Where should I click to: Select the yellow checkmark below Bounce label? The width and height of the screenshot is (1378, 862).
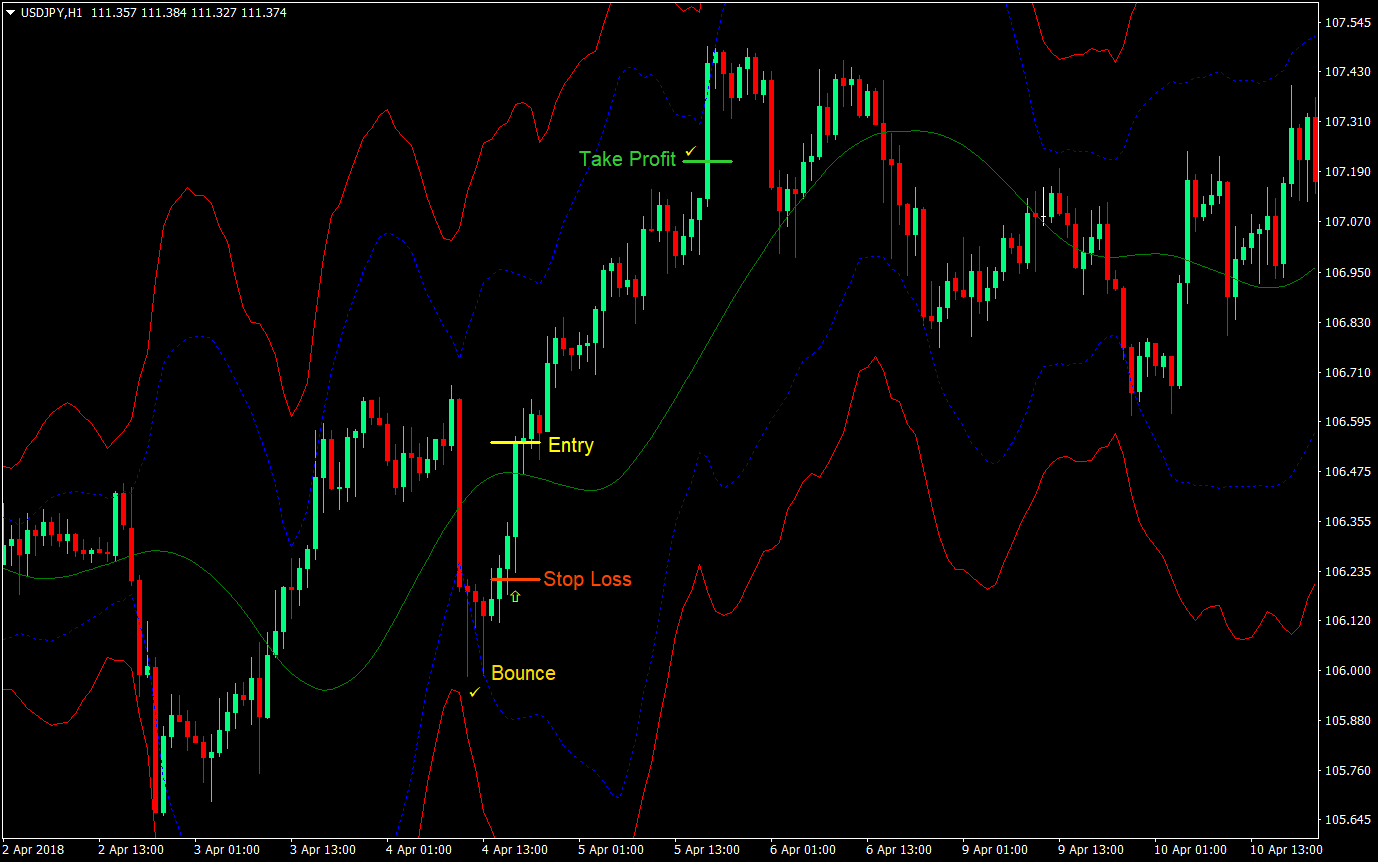[x=475, y=691]
